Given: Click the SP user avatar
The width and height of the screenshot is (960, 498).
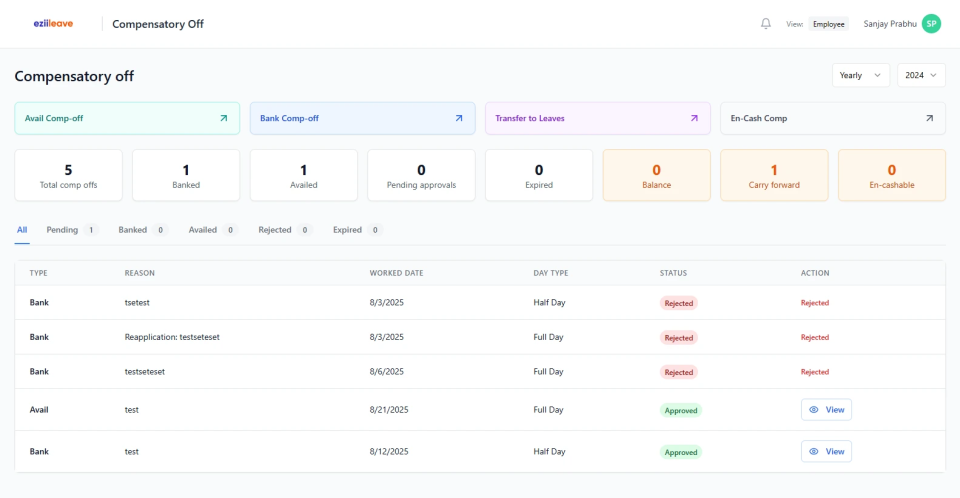Looking at the screenshot, I should pos(931,24).
